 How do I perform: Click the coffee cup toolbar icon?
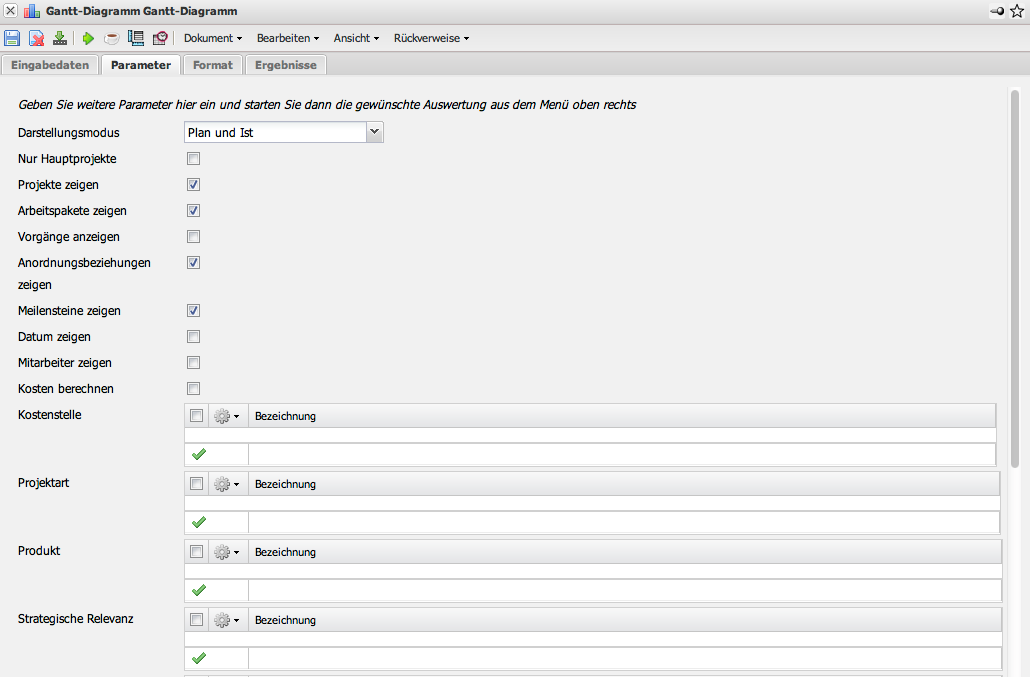[x=112, y=38]
